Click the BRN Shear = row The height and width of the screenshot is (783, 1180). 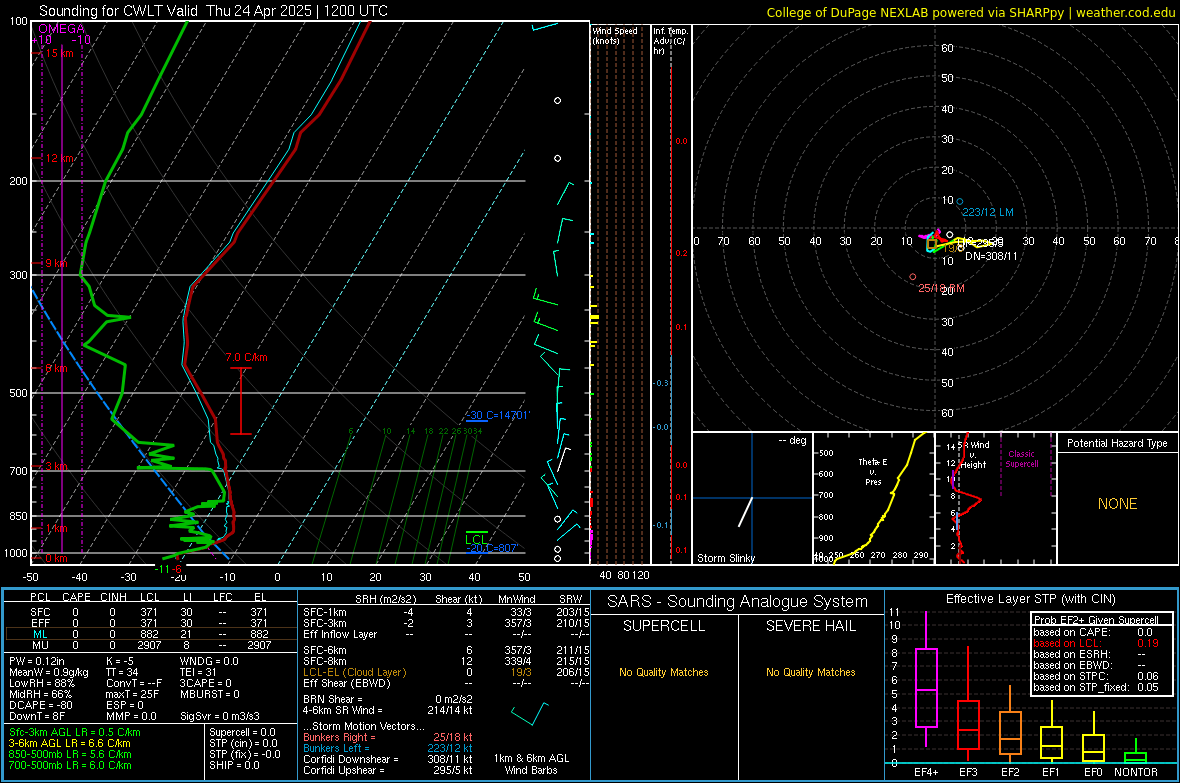[388, 699]
